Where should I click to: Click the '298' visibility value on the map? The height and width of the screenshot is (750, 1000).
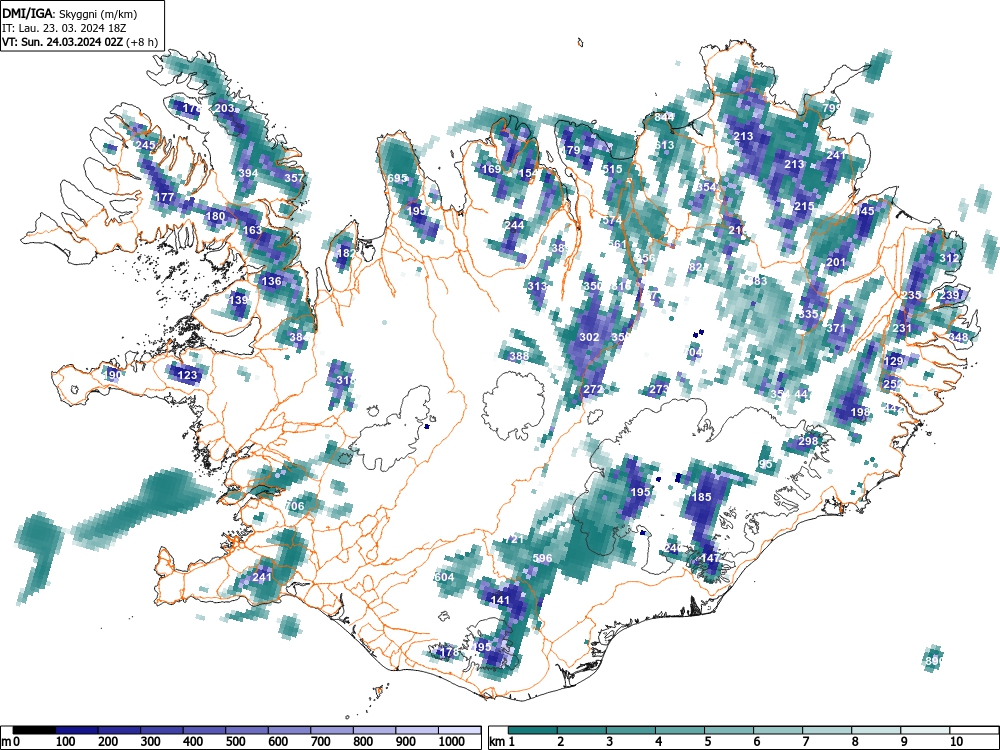808,441
